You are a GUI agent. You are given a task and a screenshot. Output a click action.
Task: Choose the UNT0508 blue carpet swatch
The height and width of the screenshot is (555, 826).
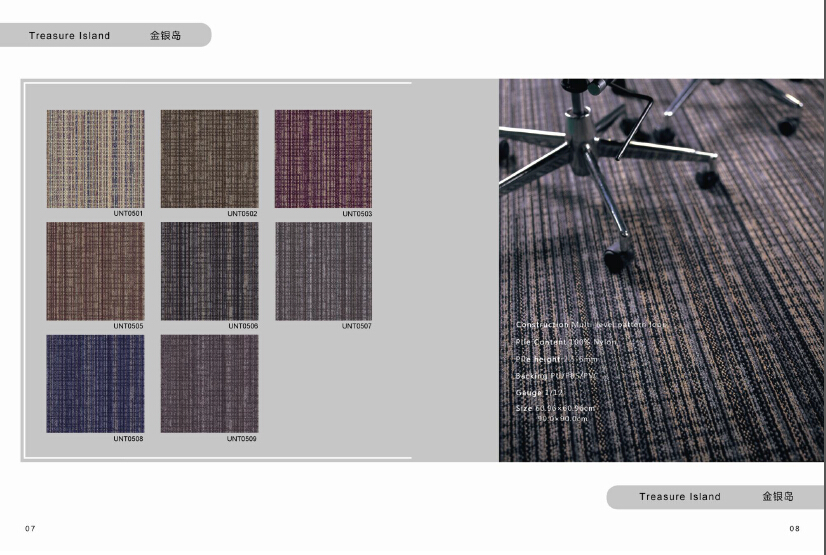point(95,384)
